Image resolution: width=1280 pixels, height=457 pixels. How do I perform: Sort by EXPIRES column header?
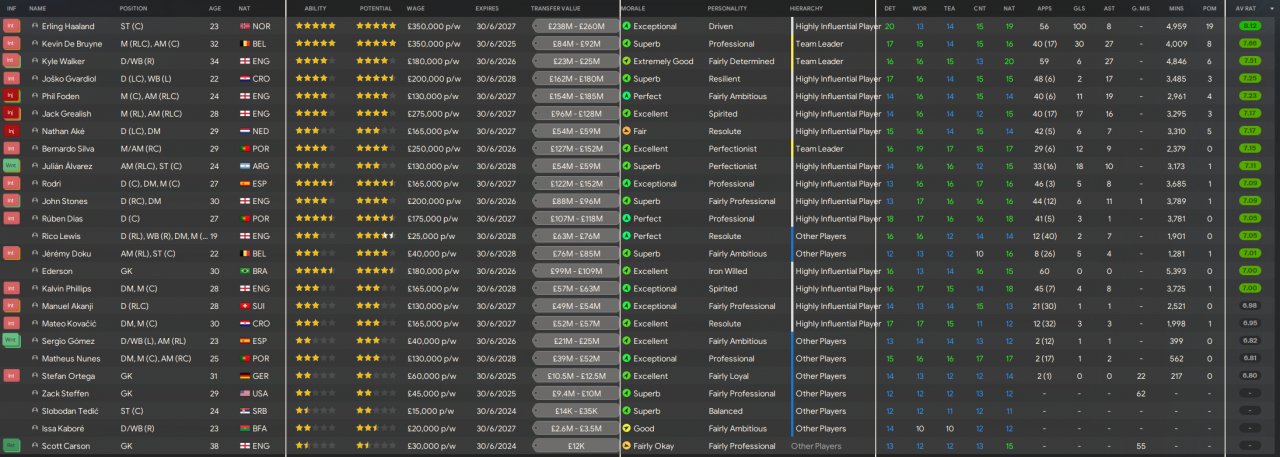pyautogui.click(x=487, y=8)
